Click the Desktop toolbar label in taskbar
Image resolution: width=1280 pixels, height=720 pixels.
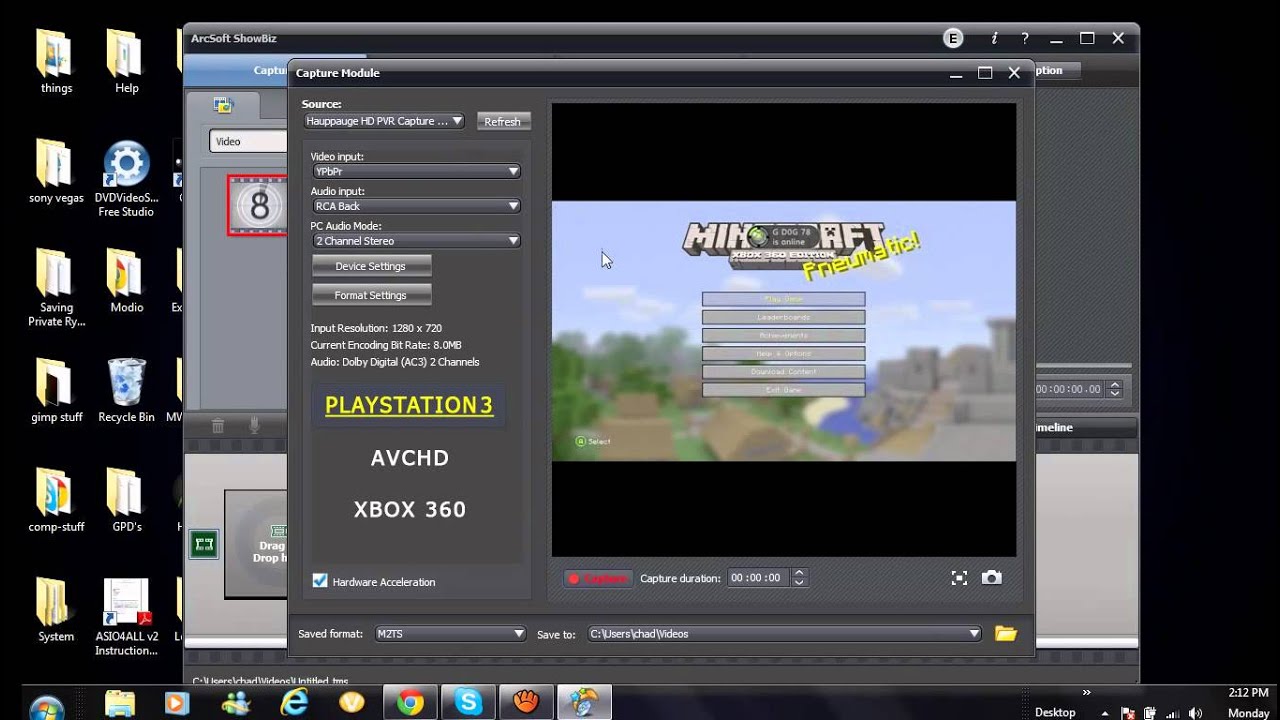tap(1055, 712)
